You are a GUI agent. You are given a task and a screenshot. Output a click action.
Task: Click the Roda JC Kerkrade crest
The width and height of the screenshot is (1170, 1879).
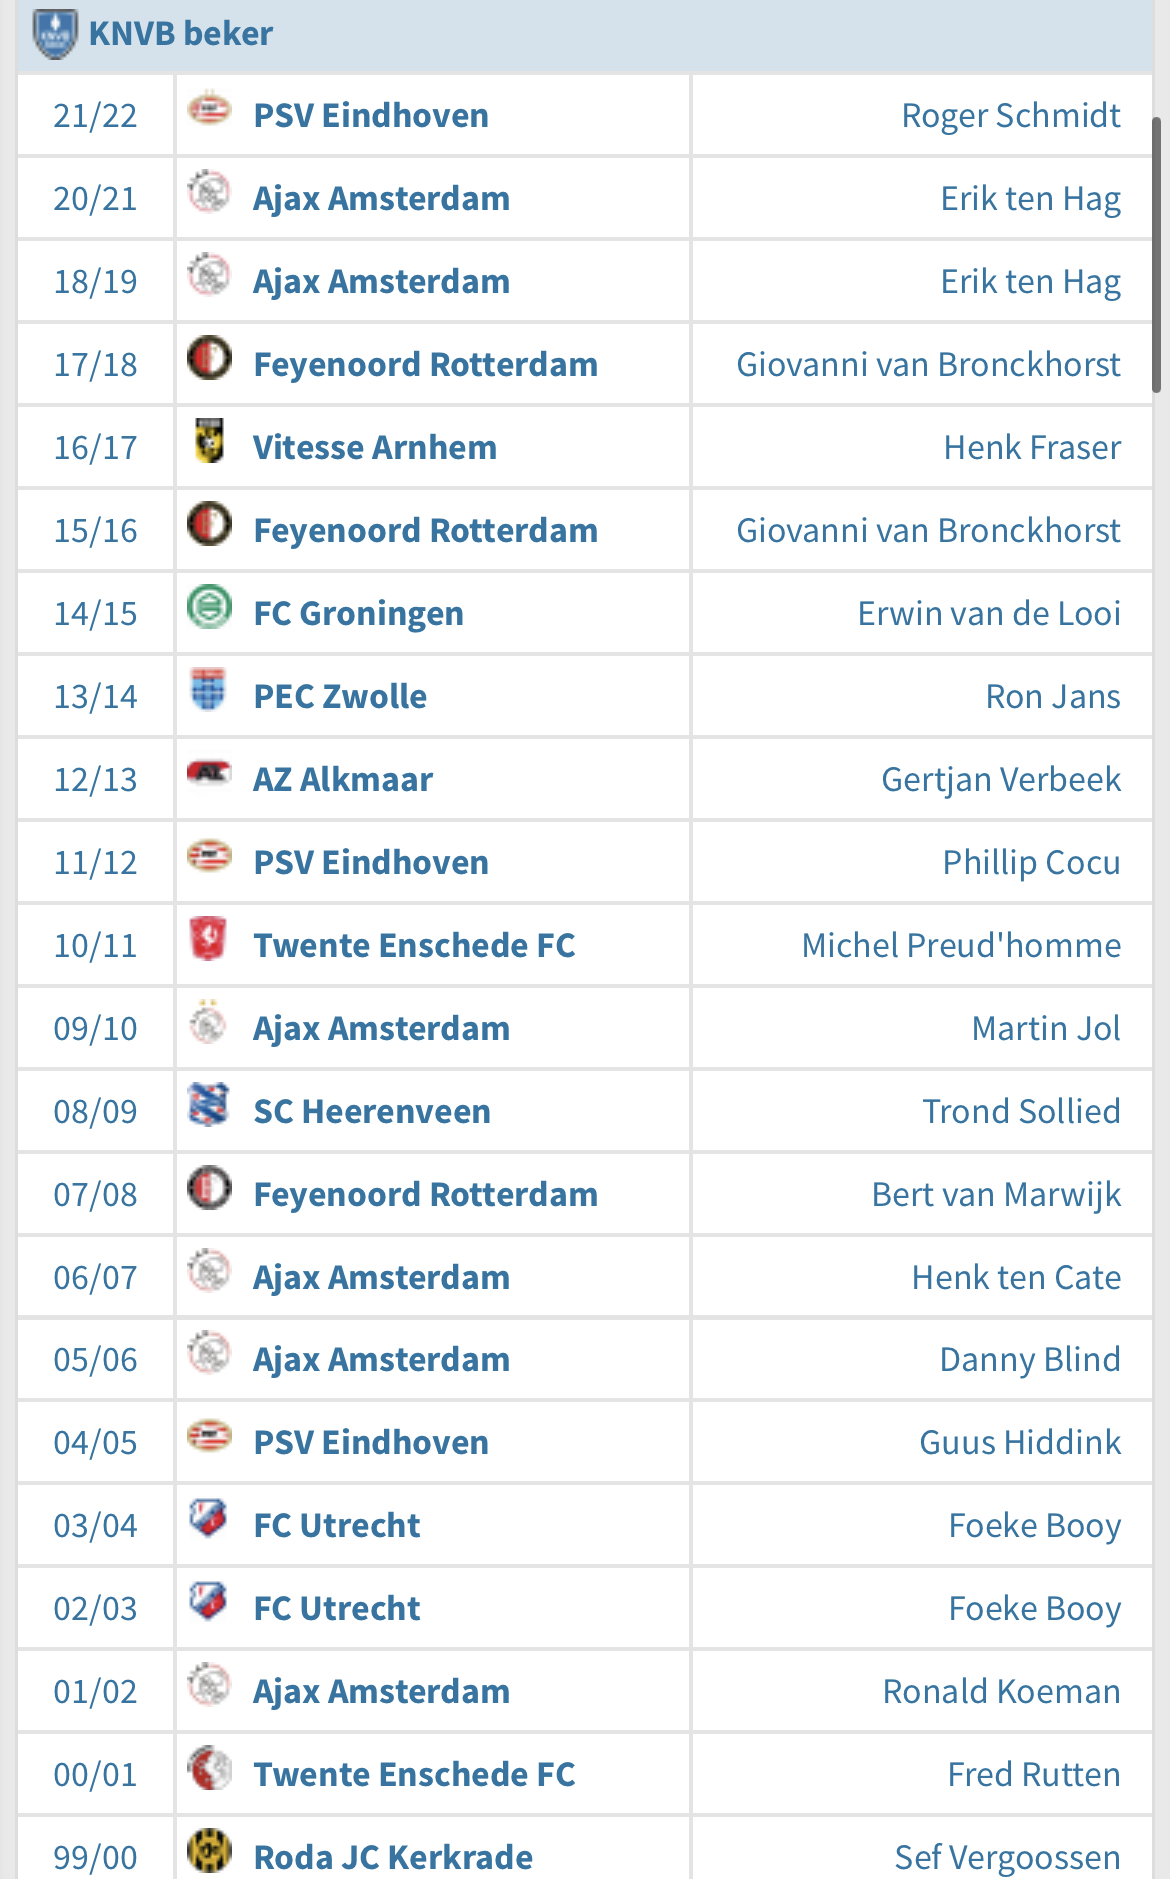[209, 1851]
